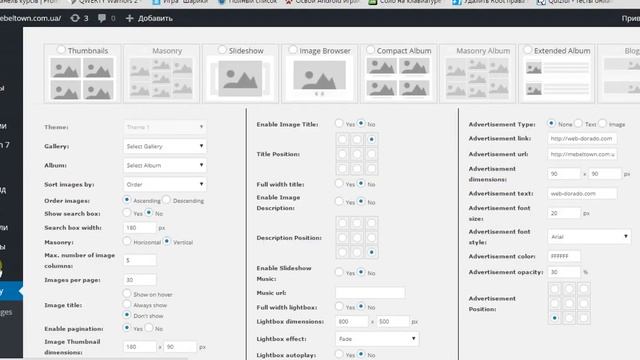Set Masonry to Horizontal
The width and height of the screenshot is (640, 360).
pos(127,241)
